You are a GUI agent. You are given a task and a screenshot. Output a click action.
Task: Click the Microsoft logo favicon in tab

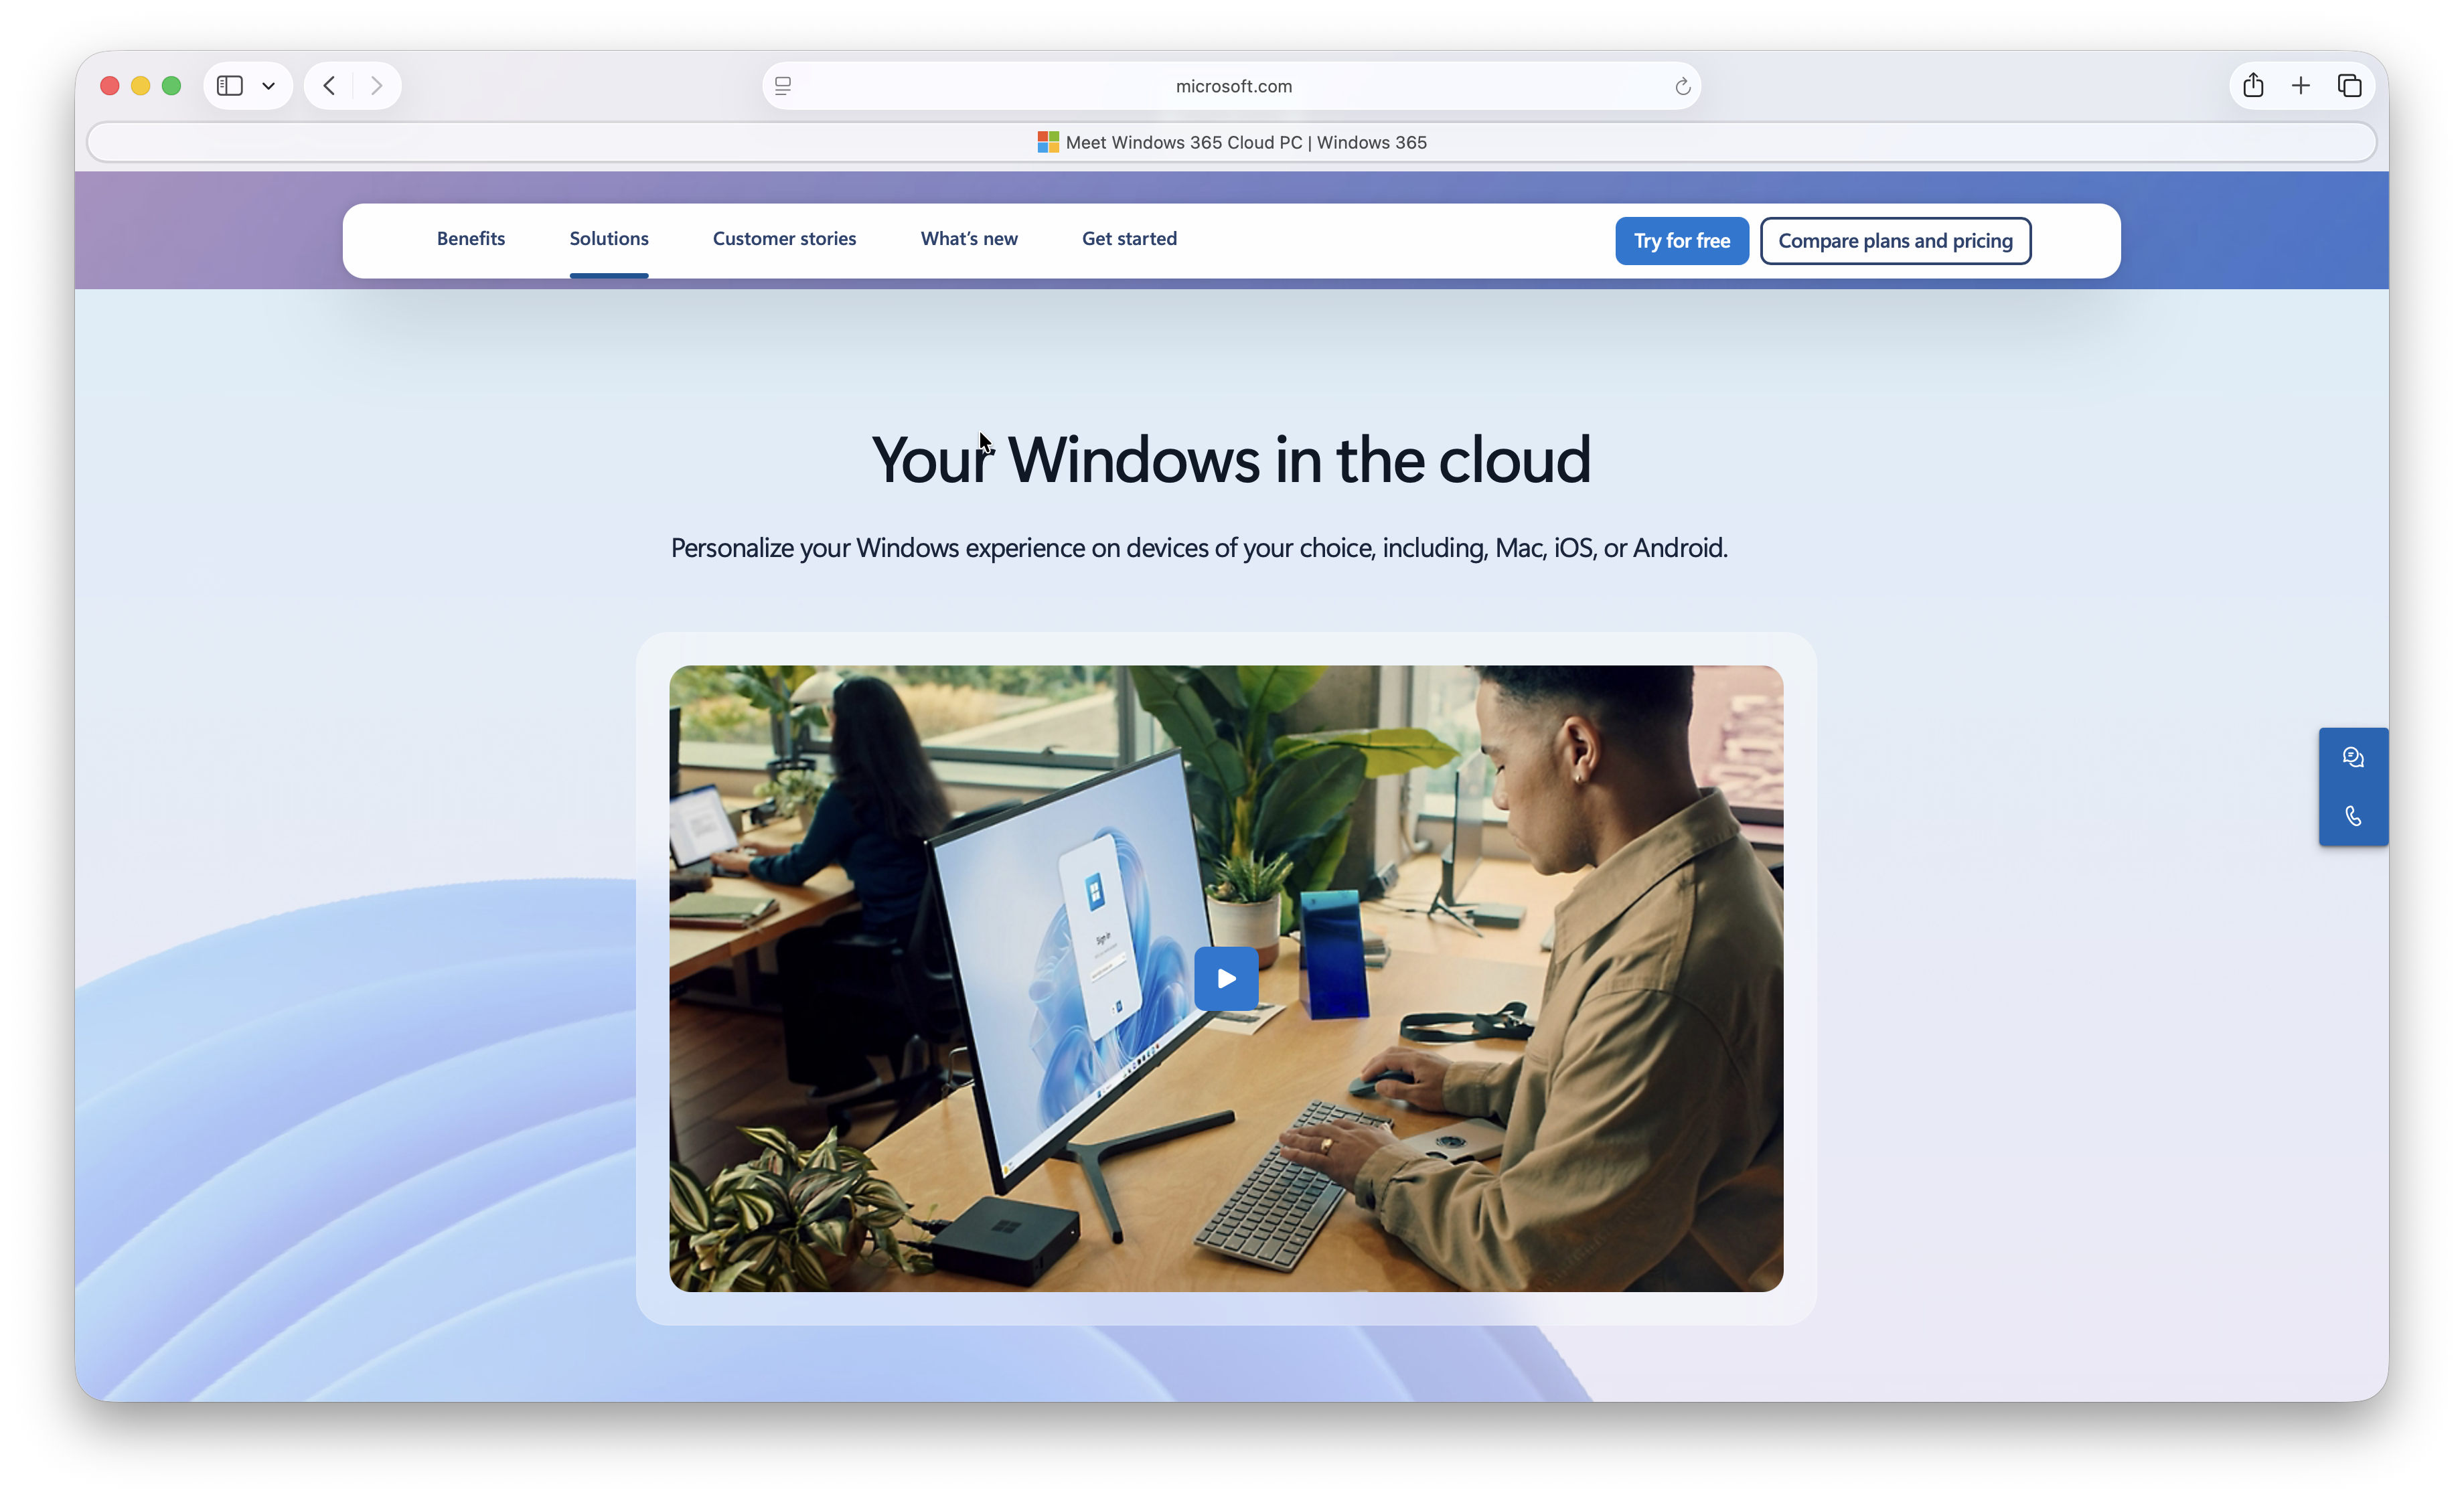[x=1048, y=142]
